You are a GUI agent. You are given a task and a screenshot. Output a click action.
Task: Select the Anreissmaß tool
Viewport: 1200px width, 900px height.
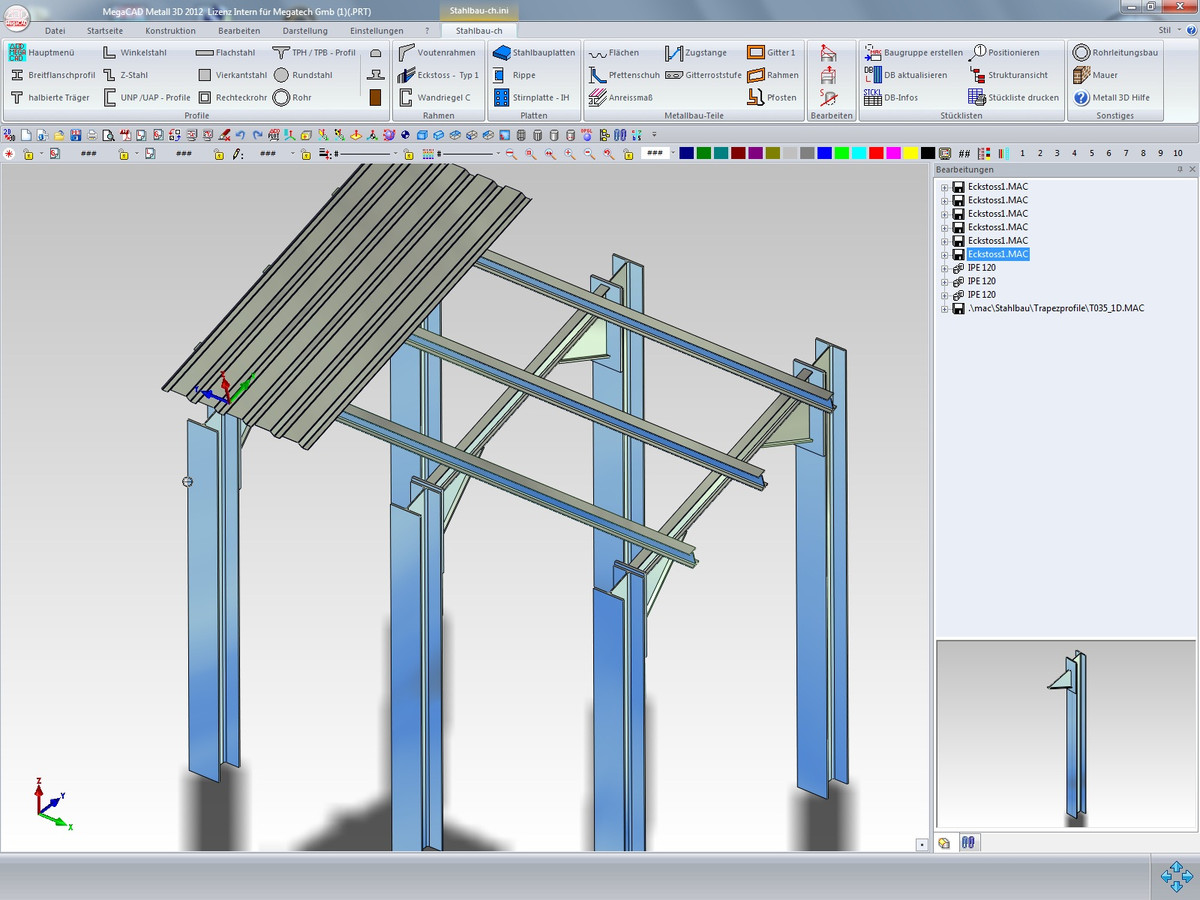coord(620,98)
